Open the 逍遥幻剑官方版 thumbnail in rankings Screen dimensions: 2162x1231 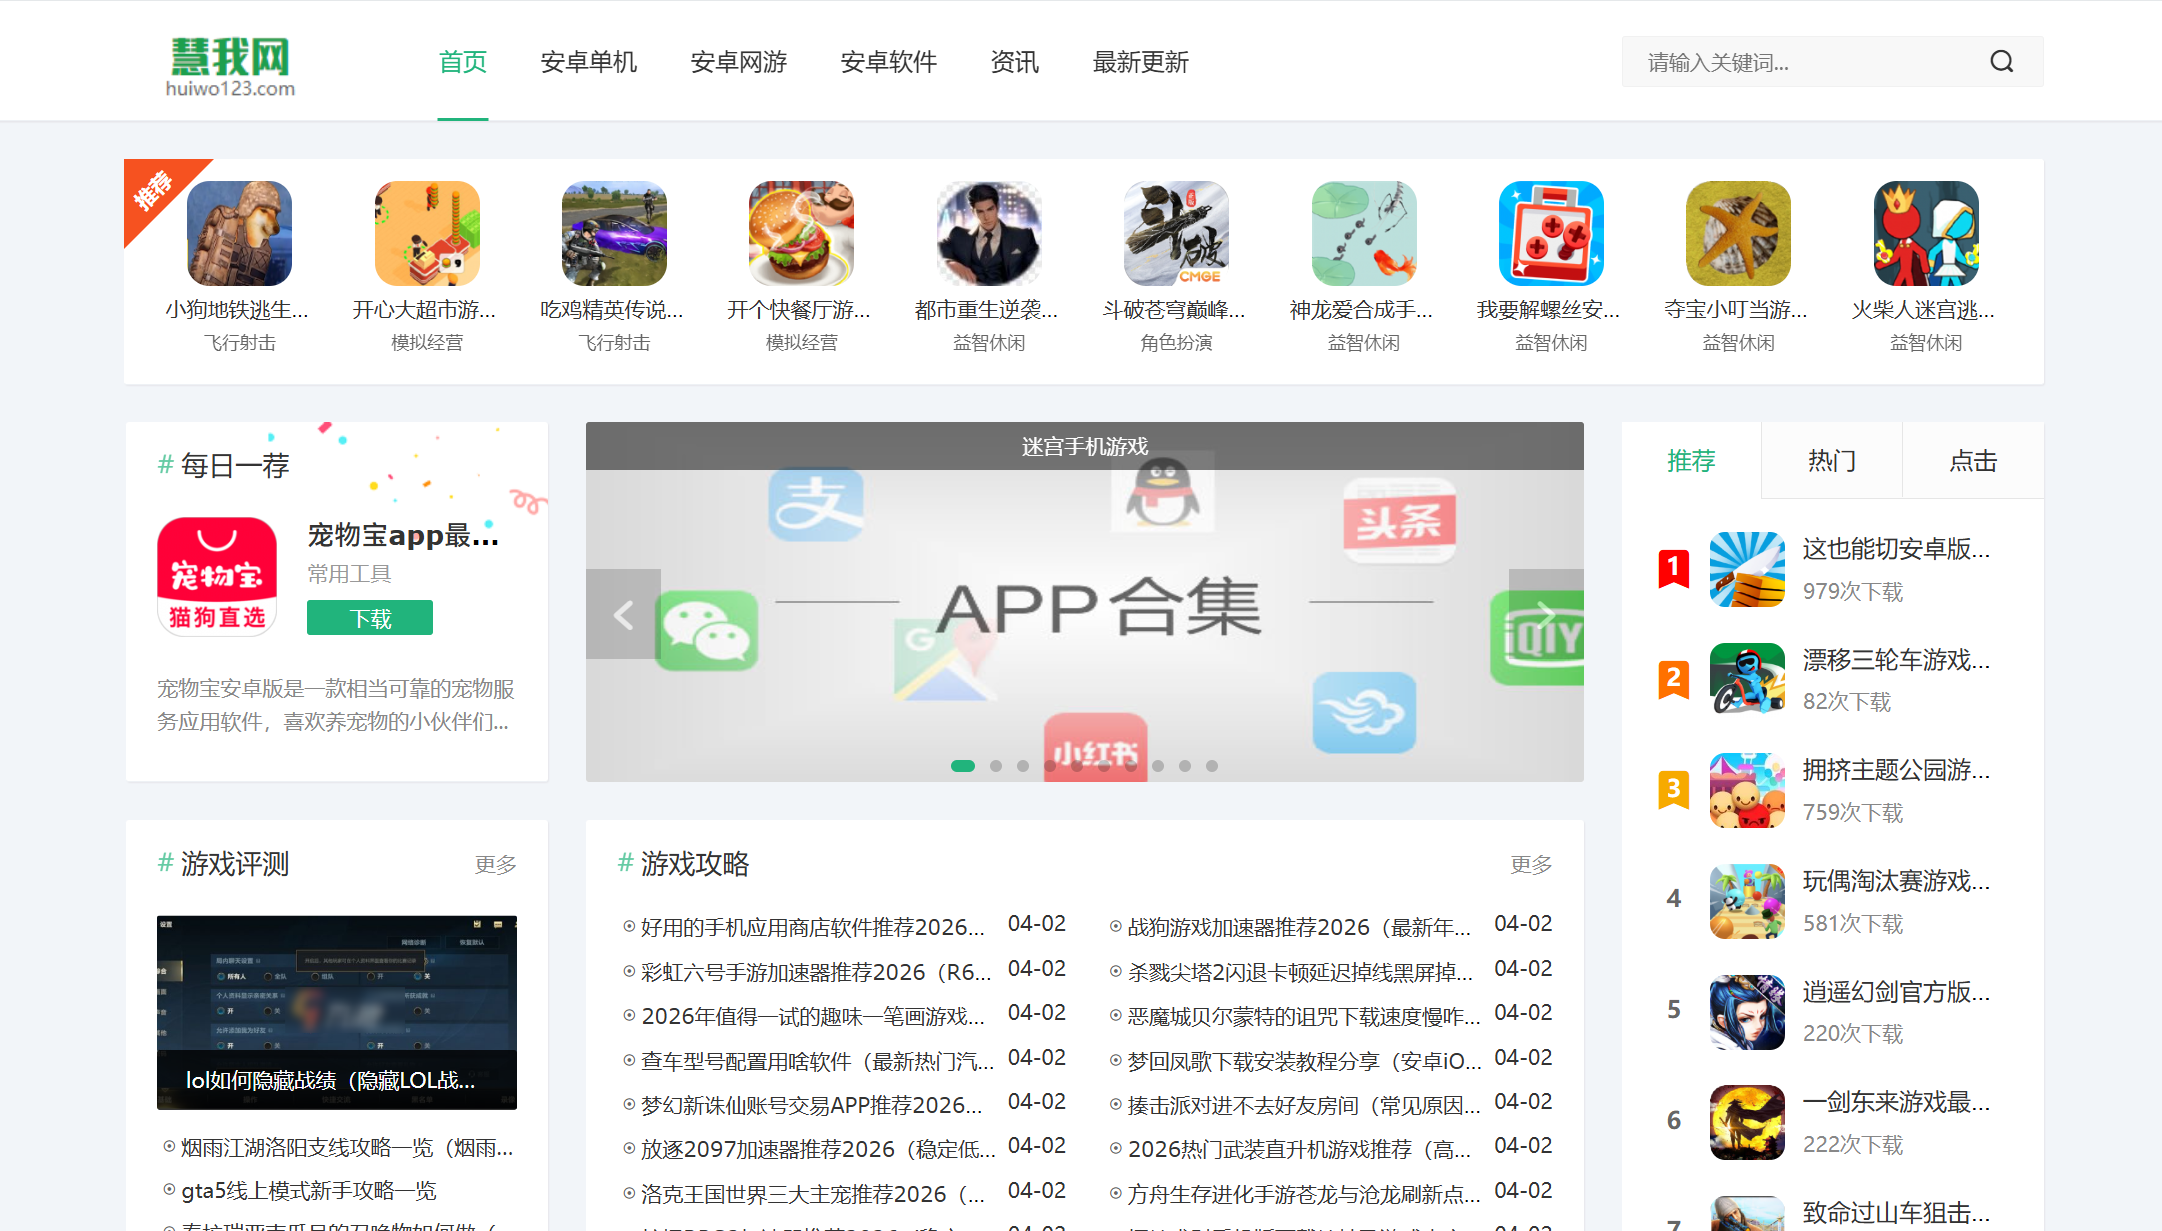1746,1011
